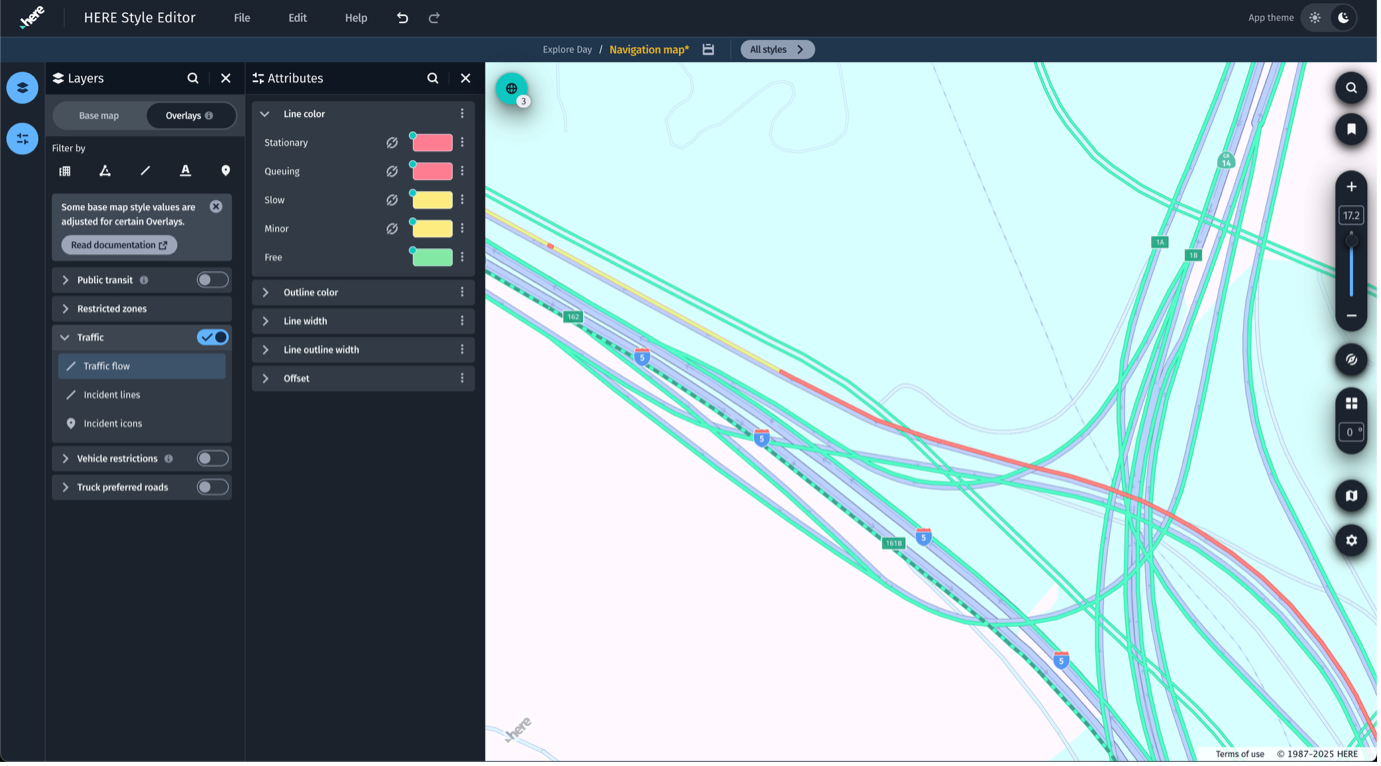The width and height of the screenshot is (1381, 766).
Task: Open the Attributes sidebar slider icon
Action: point(22,139)
